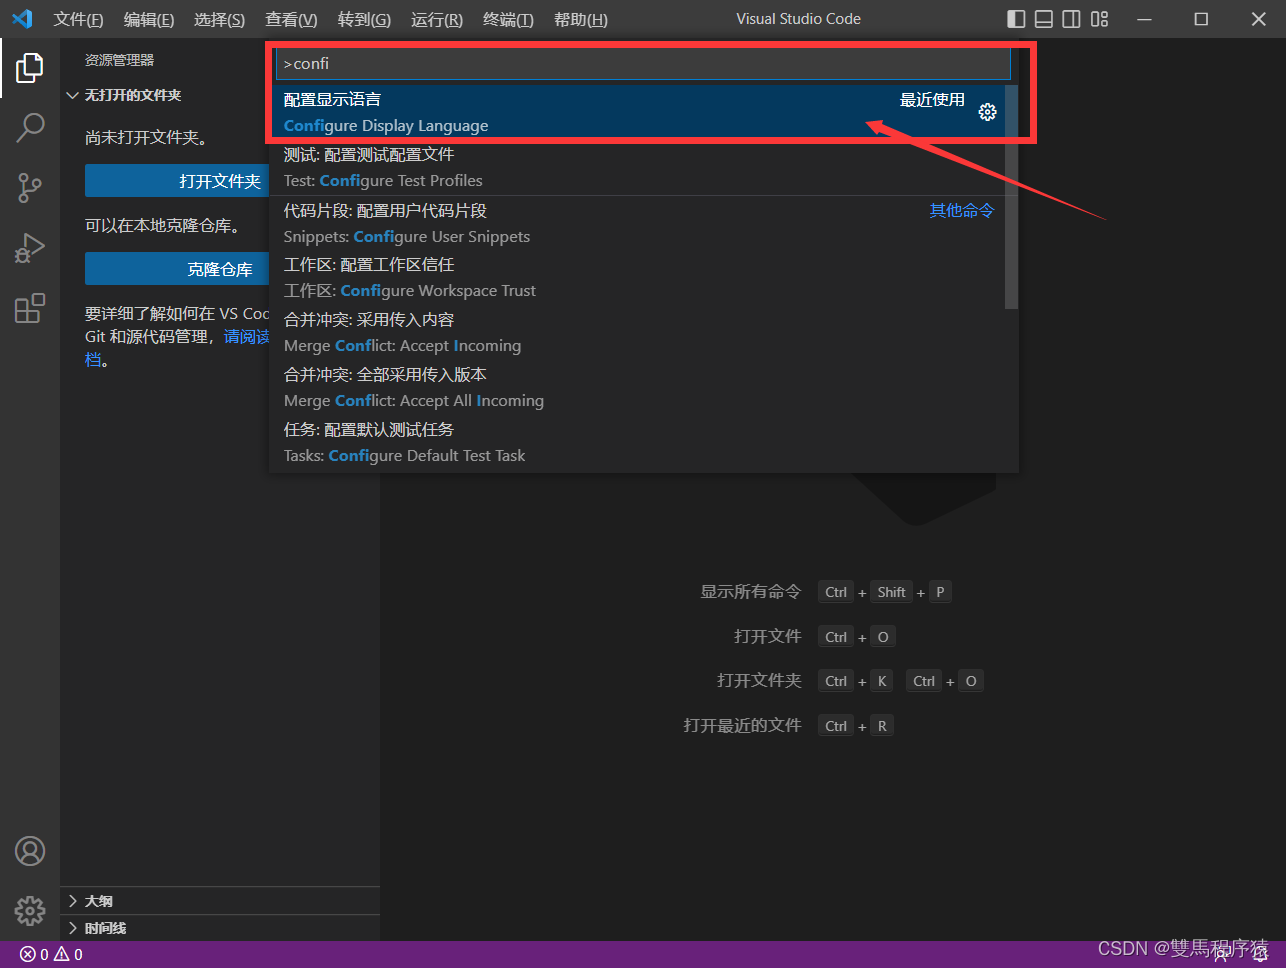Open the Source Control view
Image resolution: width=1286 pixels, height=968 pixels.
pyautogui.click(x=30, y=187)
